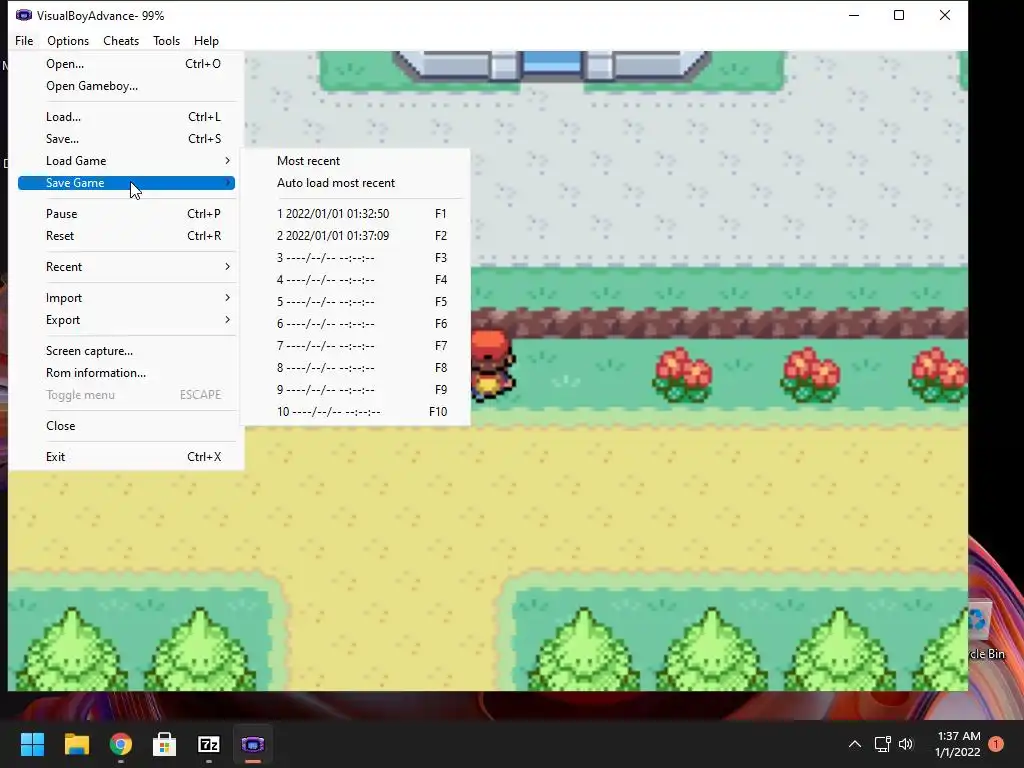Choose empty save slot 3 (F3)
Image resolution: width=1024 pixels, height=768 pixels.
(x=355, y=258)
